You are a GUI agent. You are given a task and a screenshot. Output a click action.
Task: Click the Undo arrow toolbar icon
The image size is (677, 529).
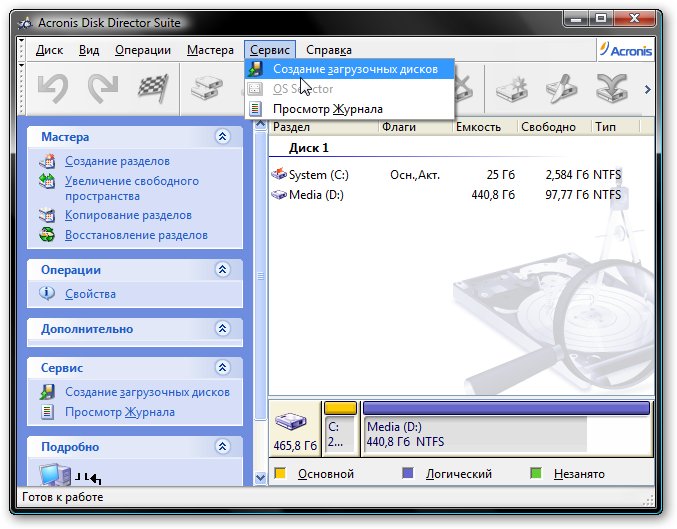point(53,89)
